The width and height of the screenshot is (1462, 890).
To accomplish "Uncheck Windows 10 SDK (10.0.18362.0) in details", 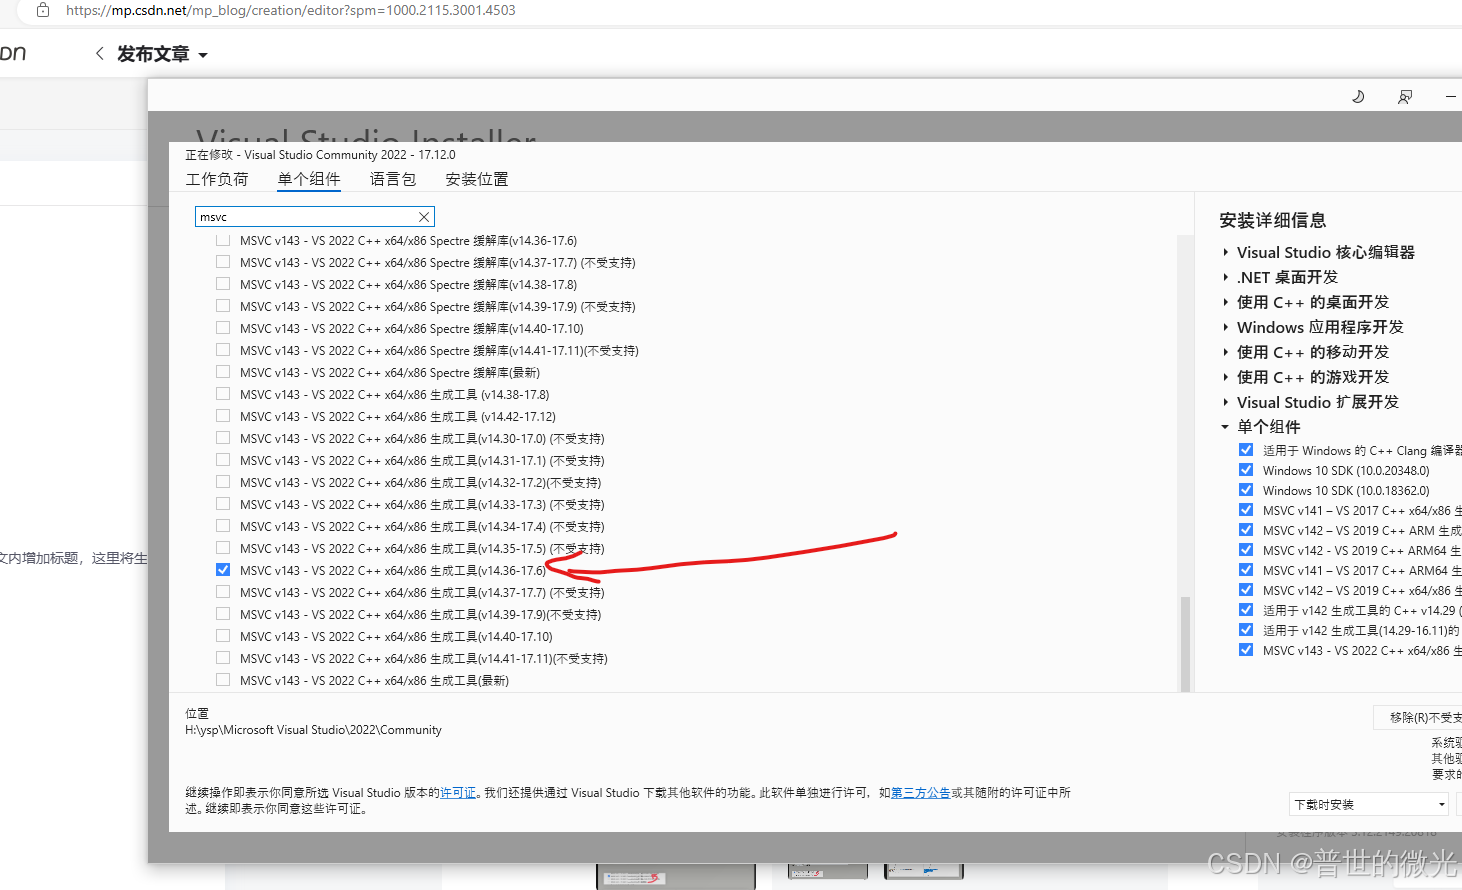I will click(1246, 490).
